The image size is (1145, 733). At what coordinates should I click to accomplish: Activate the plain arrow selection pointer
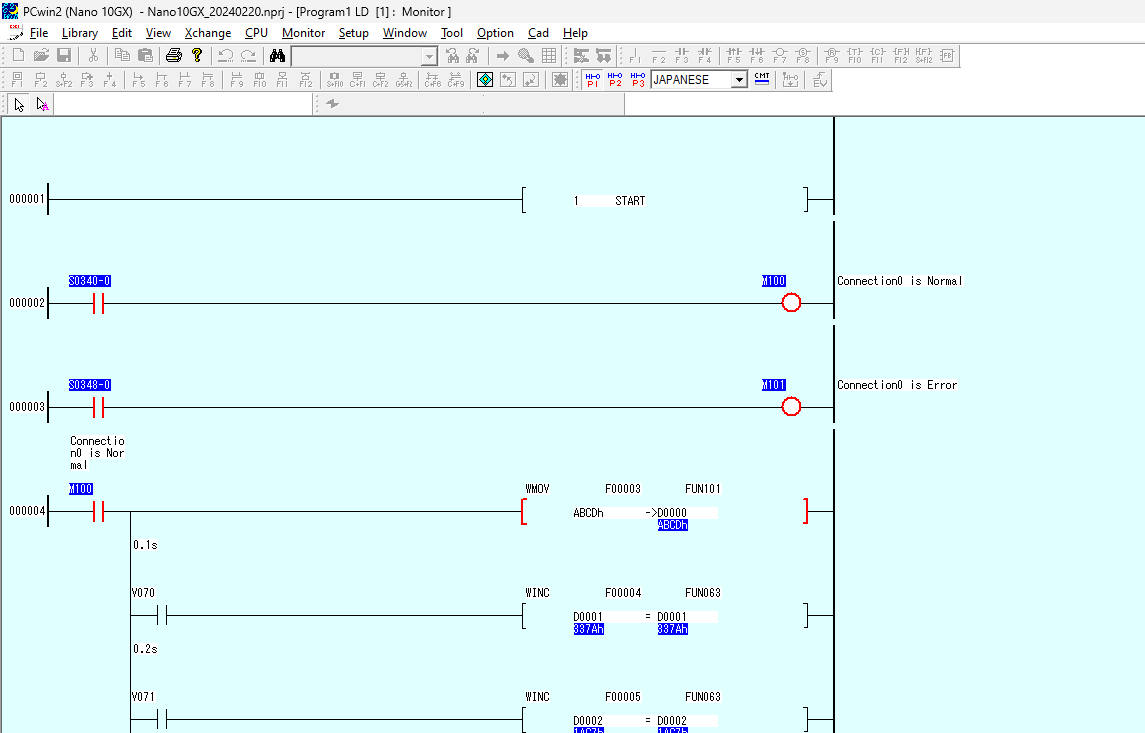(x=19, y=104)
